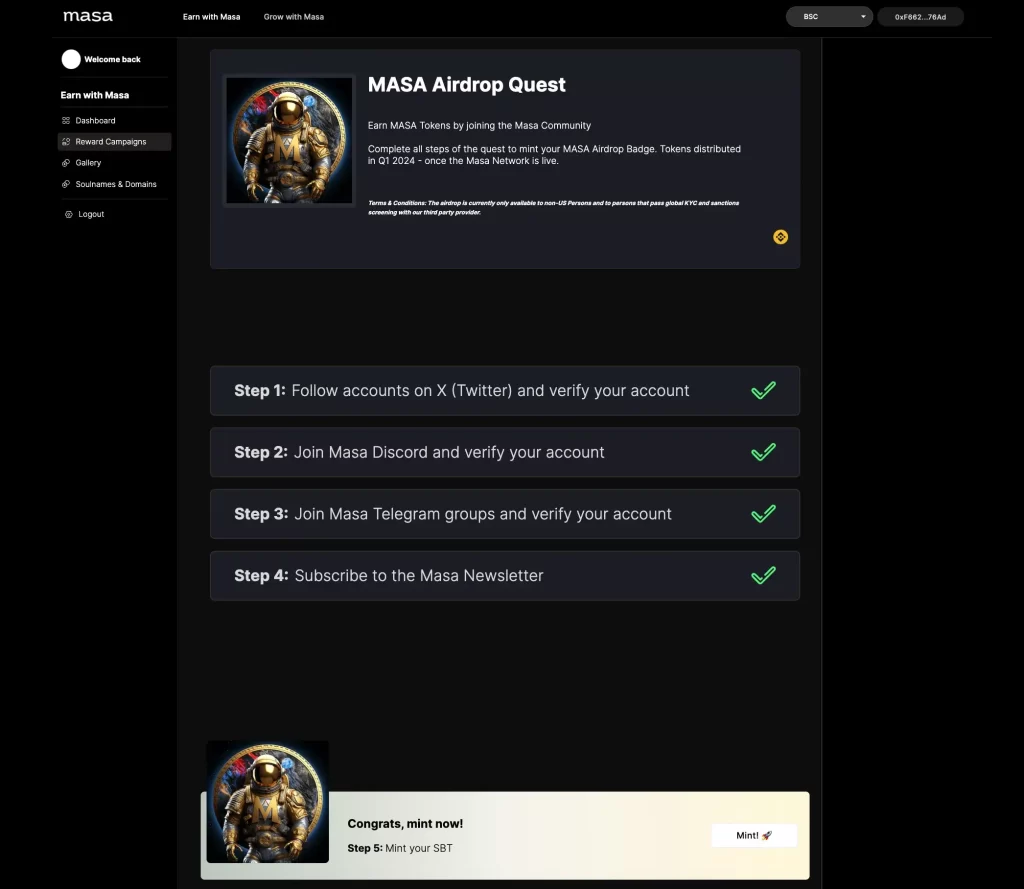
Task: Click the Soulnames & Domains icon
Action: (x=66, y=184)
